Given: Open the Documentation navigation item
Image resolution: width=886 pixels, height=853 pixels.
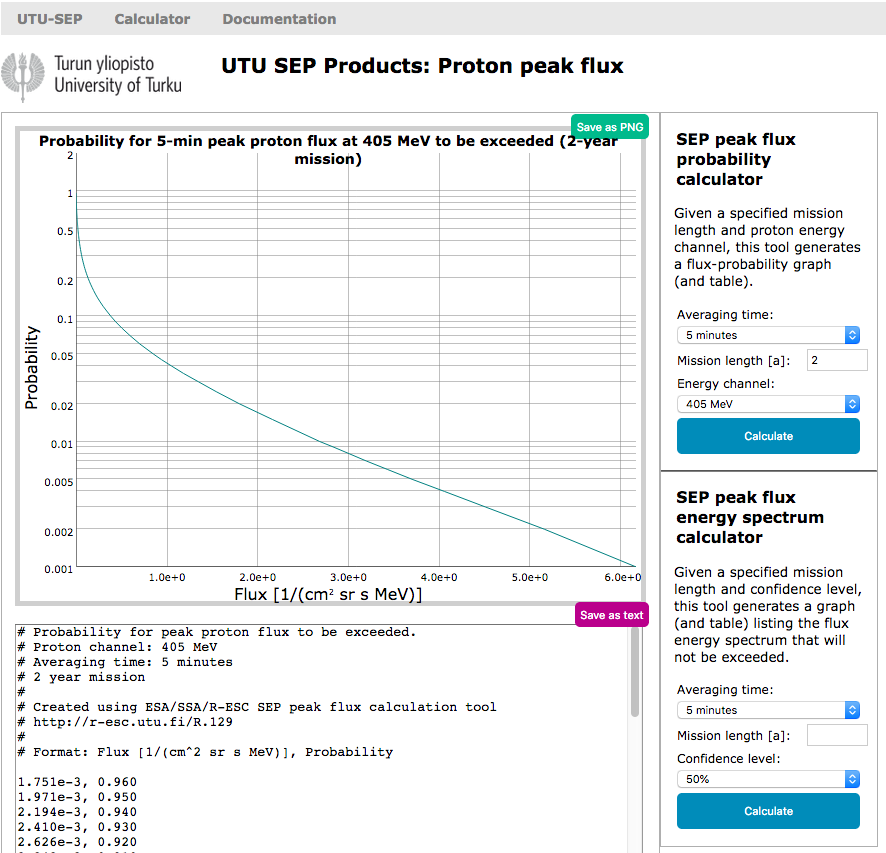Looking at the screenshot, I should point(279,19).
